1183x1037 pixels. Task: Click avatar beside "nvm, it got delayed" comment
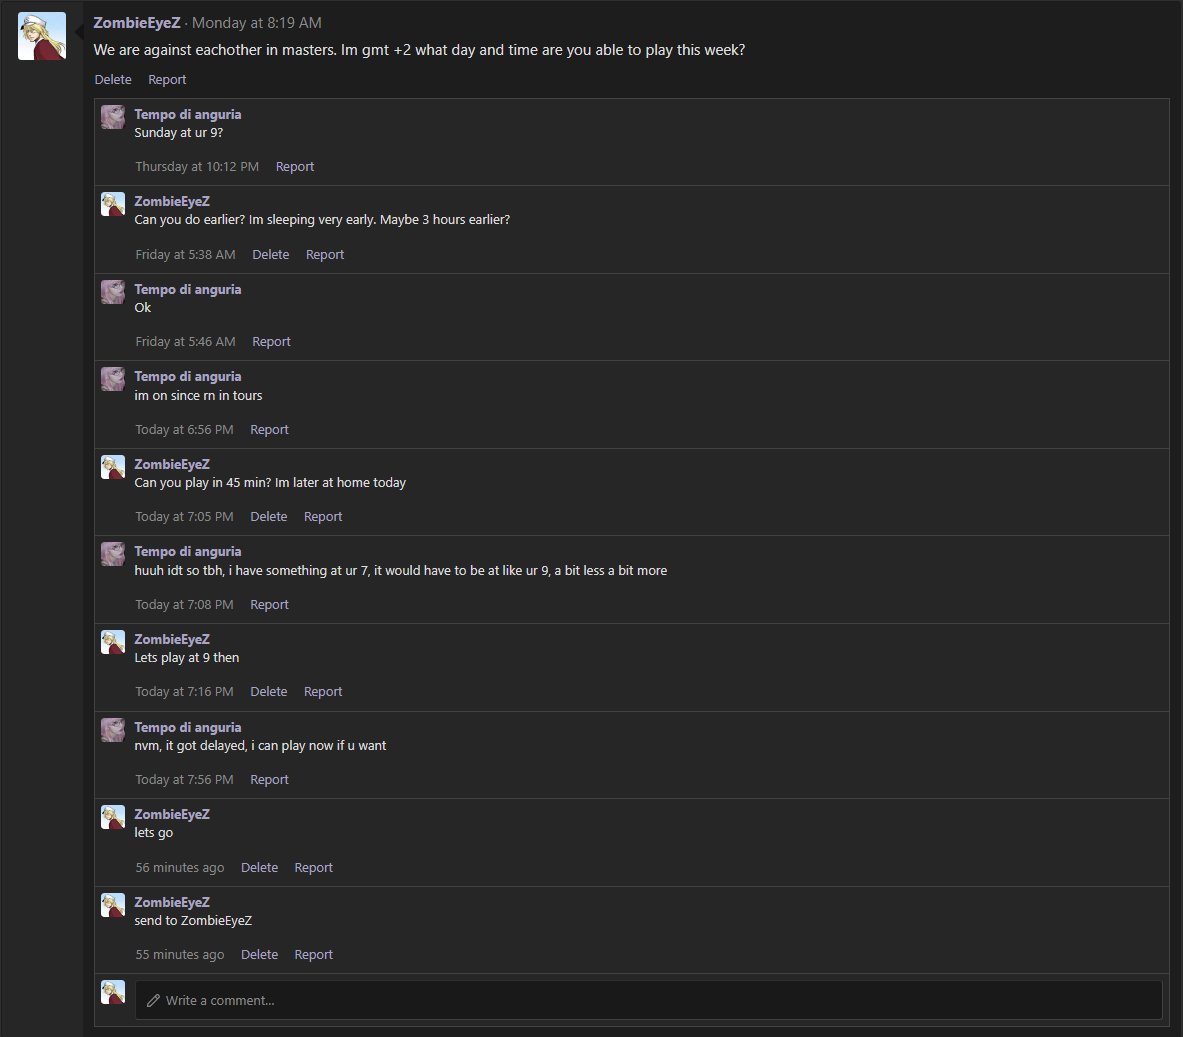coord(113,730)
